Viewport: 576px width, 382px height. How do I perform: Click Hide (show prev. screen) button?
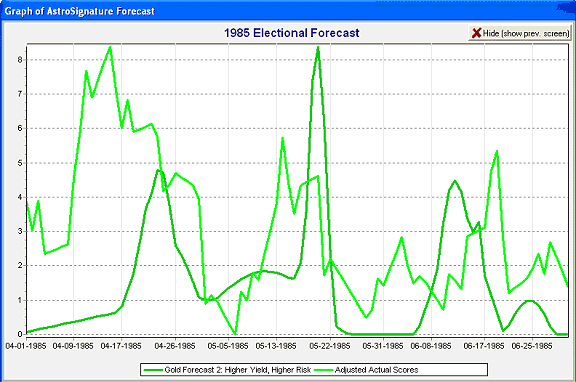point(520,33)
